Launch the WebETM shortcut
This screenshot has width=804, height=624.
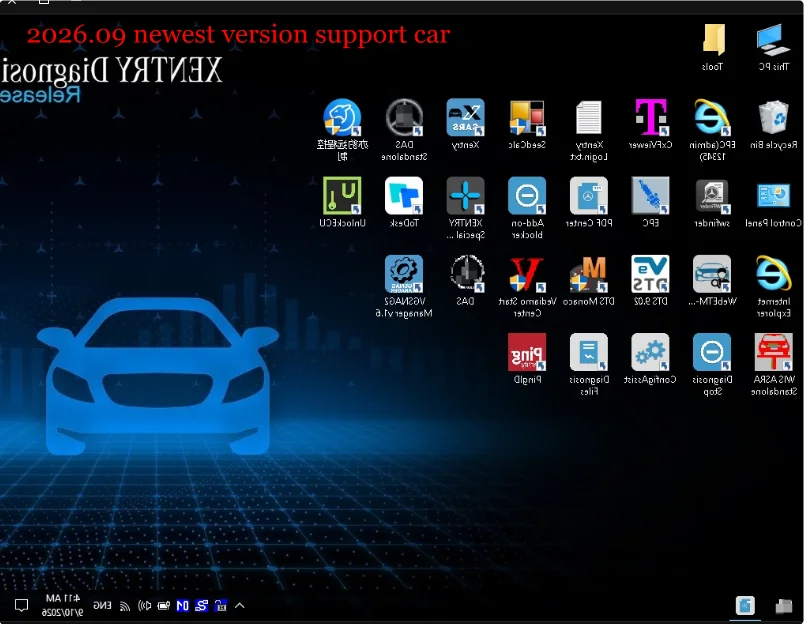[x=712, y=281]
